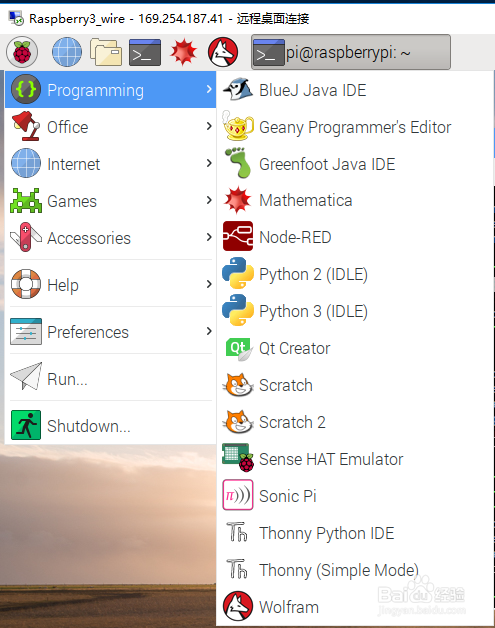The image size is (495, 628).
Task: Open the Internet menu category
Action: pyautogui.click(x=110, y=163)
